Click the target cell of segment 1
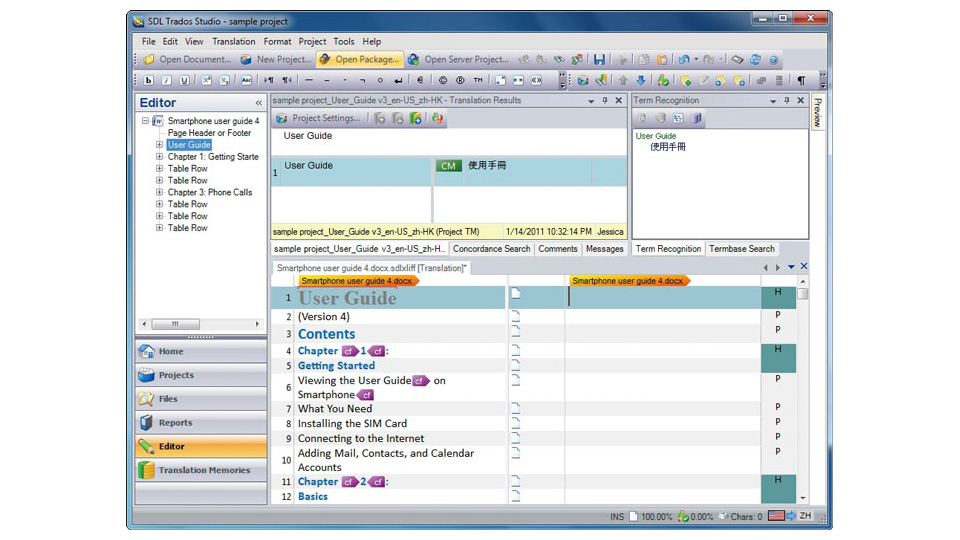The height and width of the screenshot is (540, 960). tap(663, 298)
